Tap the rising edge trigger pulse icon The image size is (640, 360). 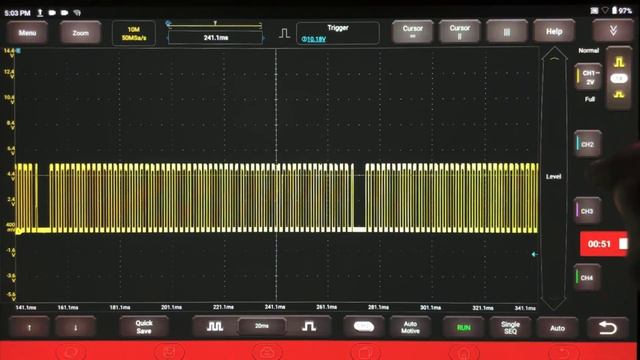click(284, 33)
